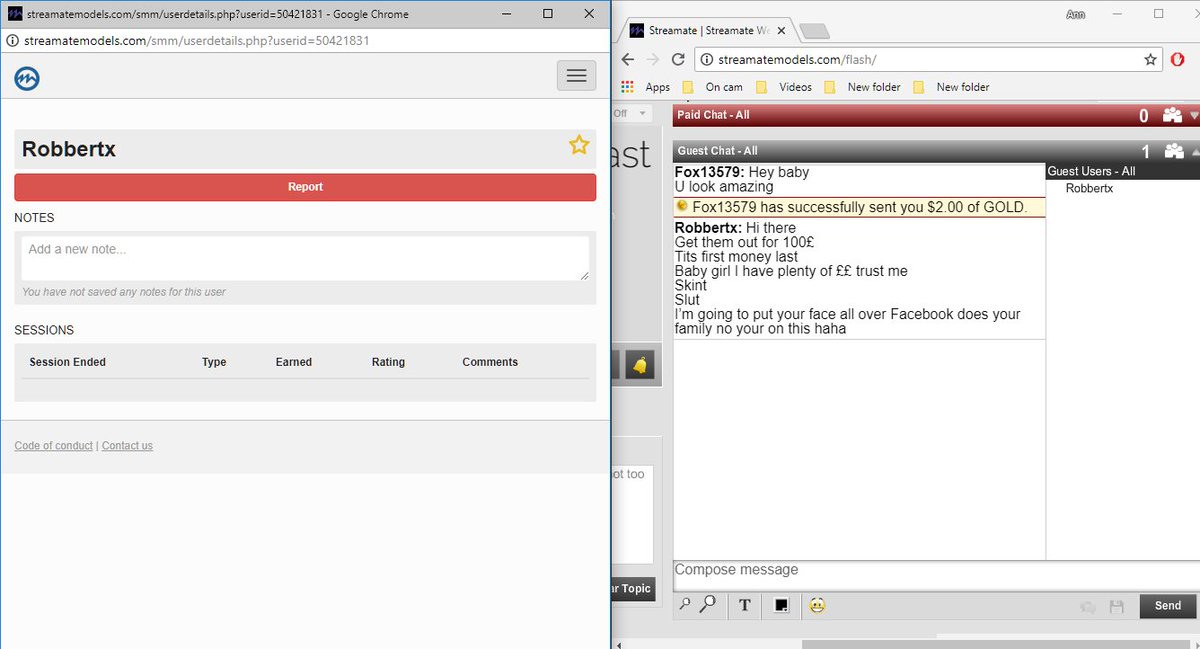Maximize the Streamate Chrome window

pos(1158,14)
